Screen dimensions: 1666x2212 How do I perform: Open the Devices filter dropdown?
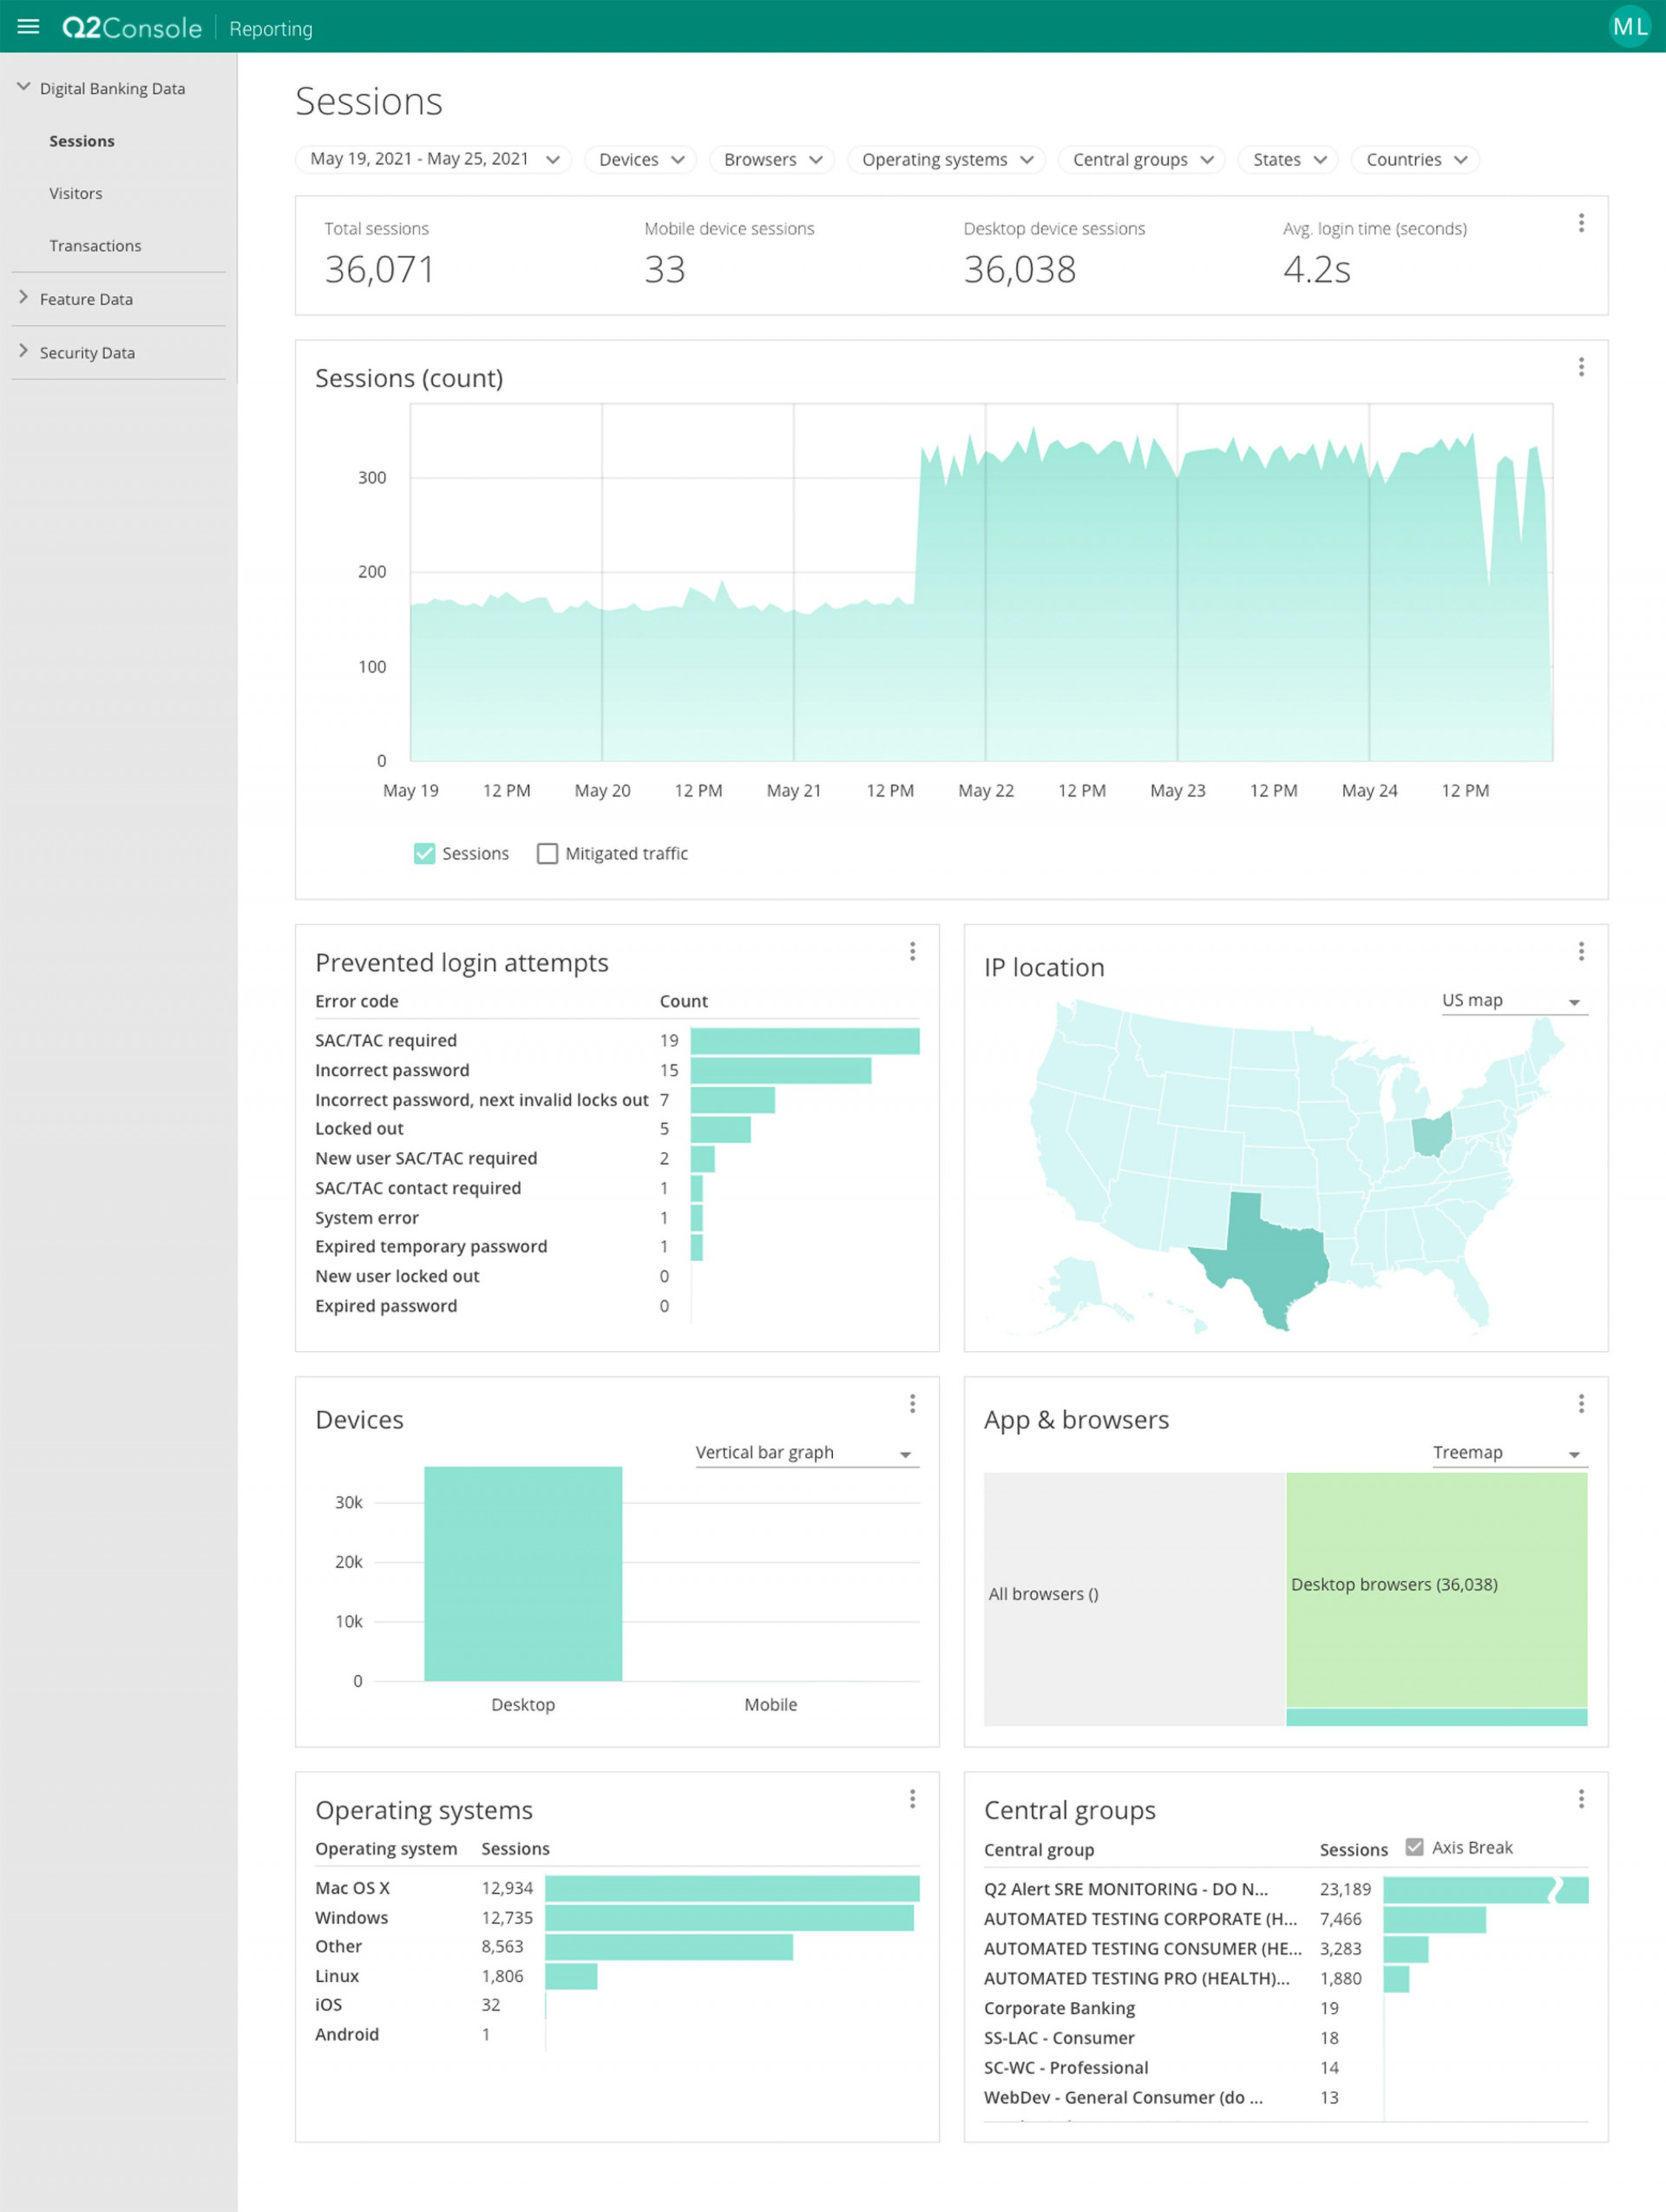point(639,159)
